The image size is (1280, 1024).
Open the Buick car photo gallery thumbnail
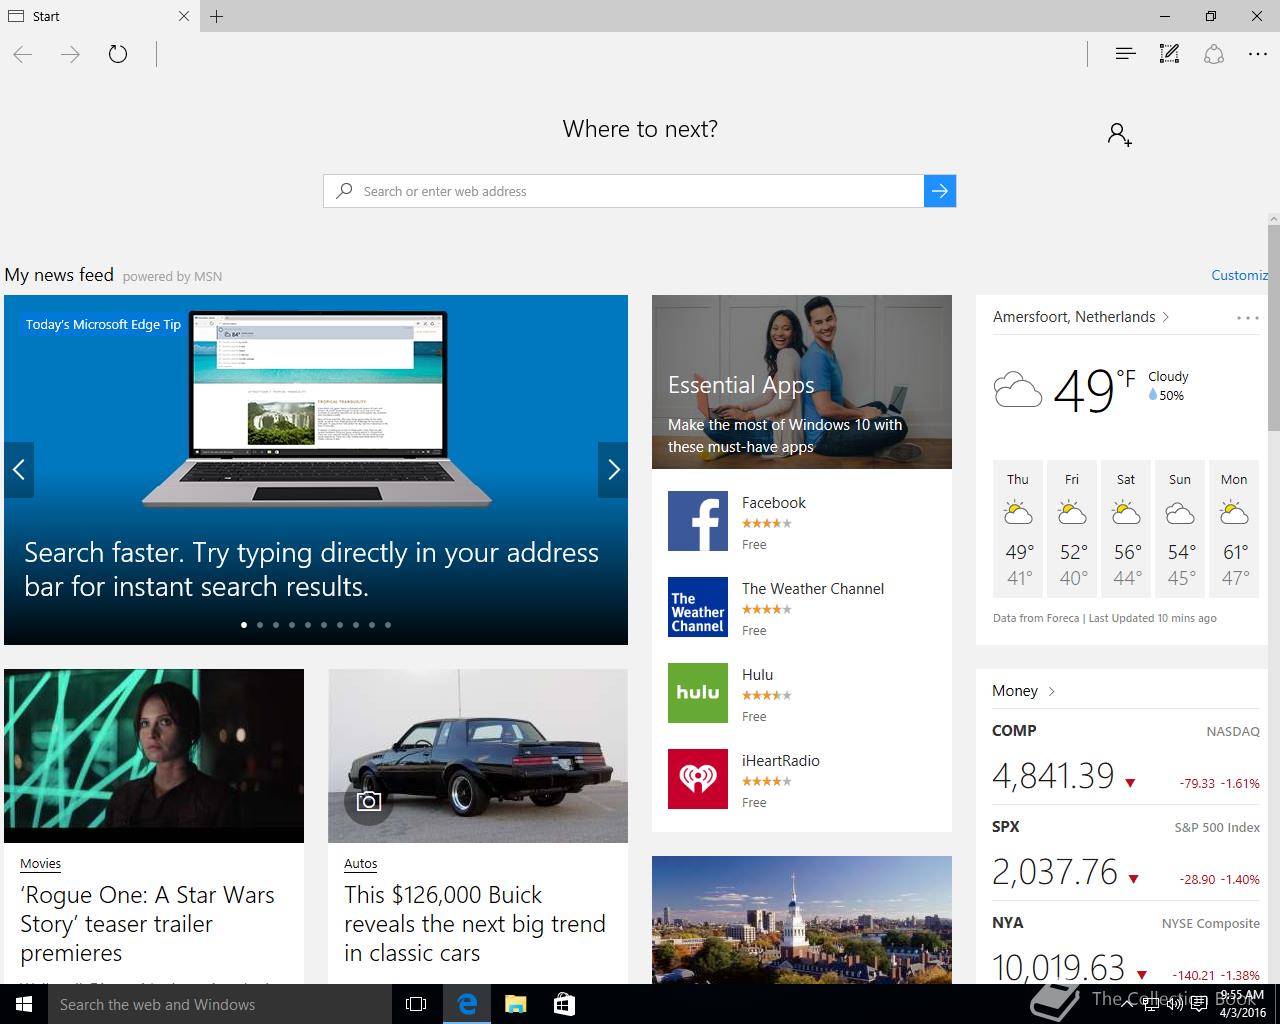(478, 756)
